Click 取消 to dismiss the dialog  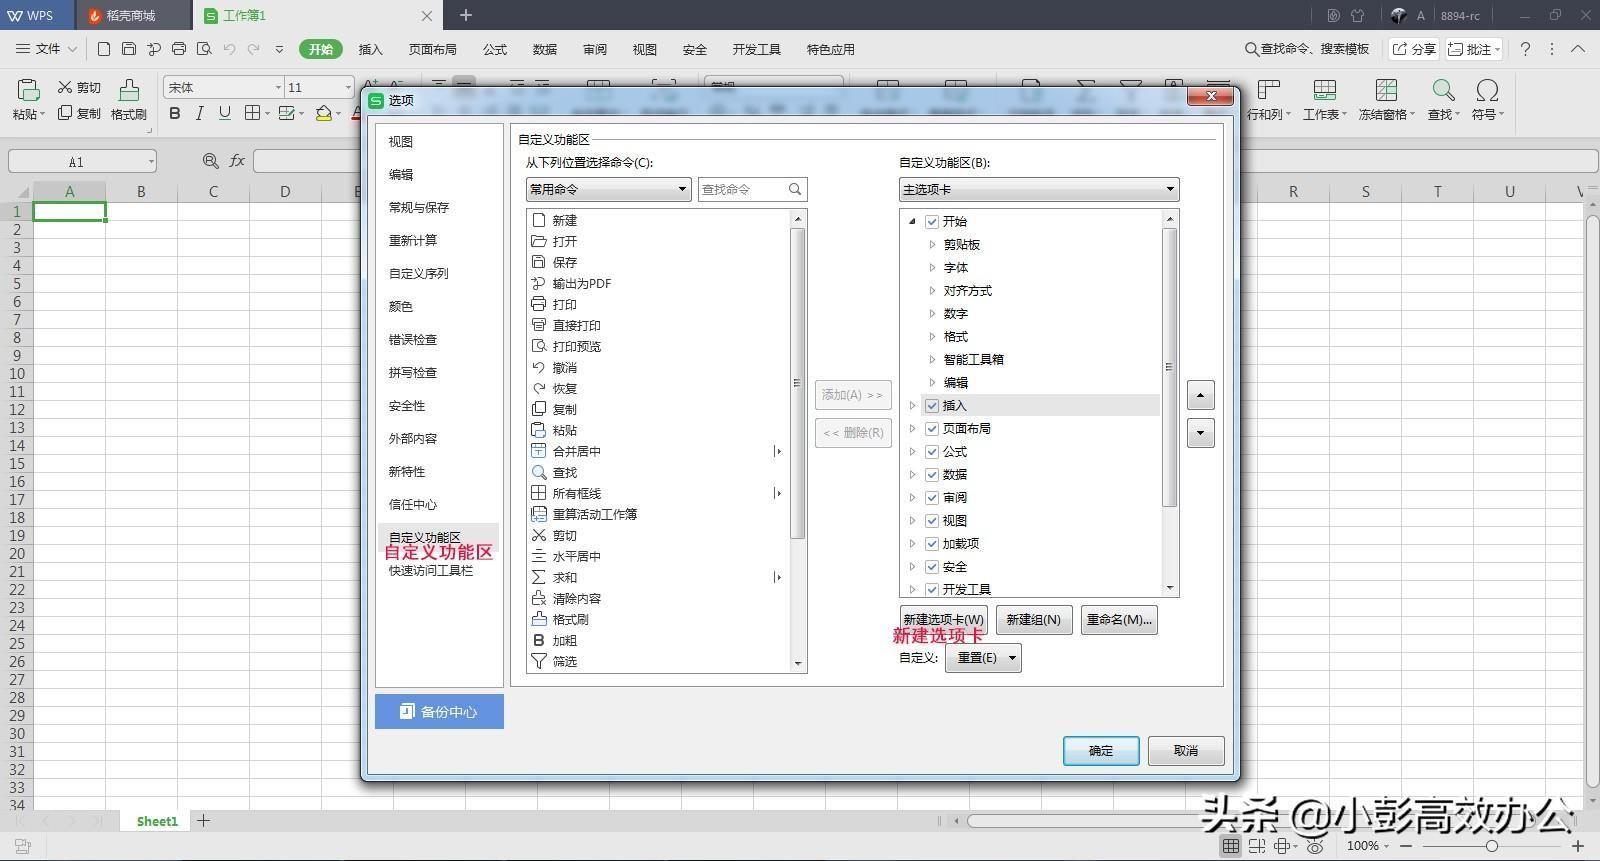pos(1186,751)
